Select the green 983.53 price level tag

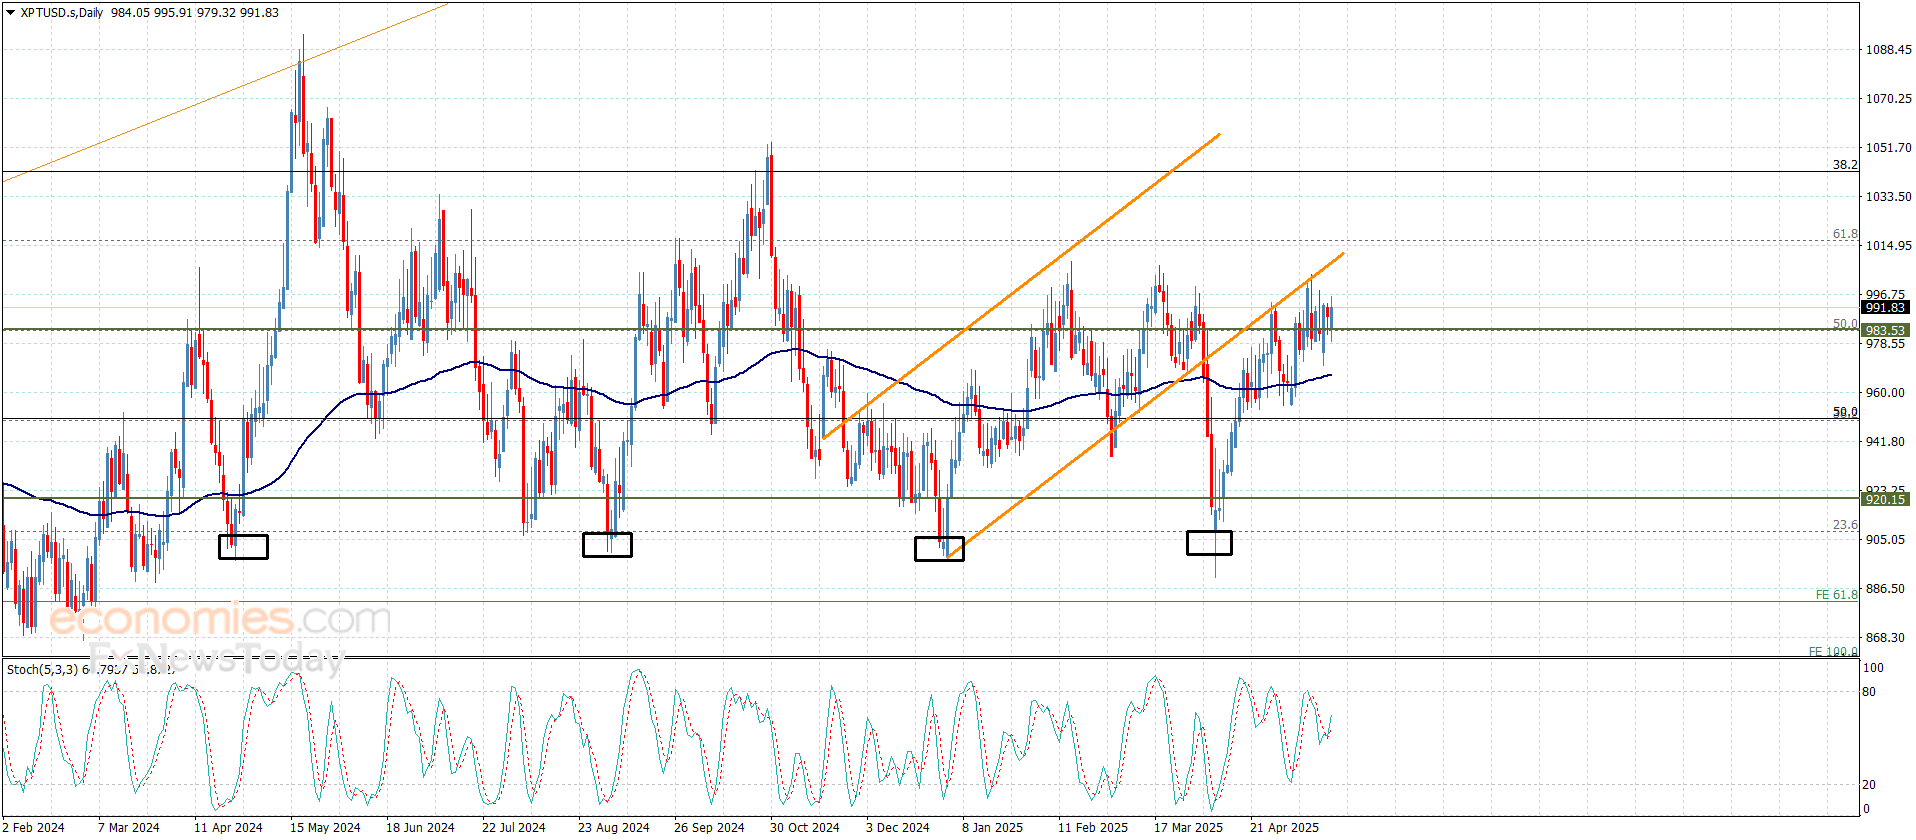(1884, 330)
